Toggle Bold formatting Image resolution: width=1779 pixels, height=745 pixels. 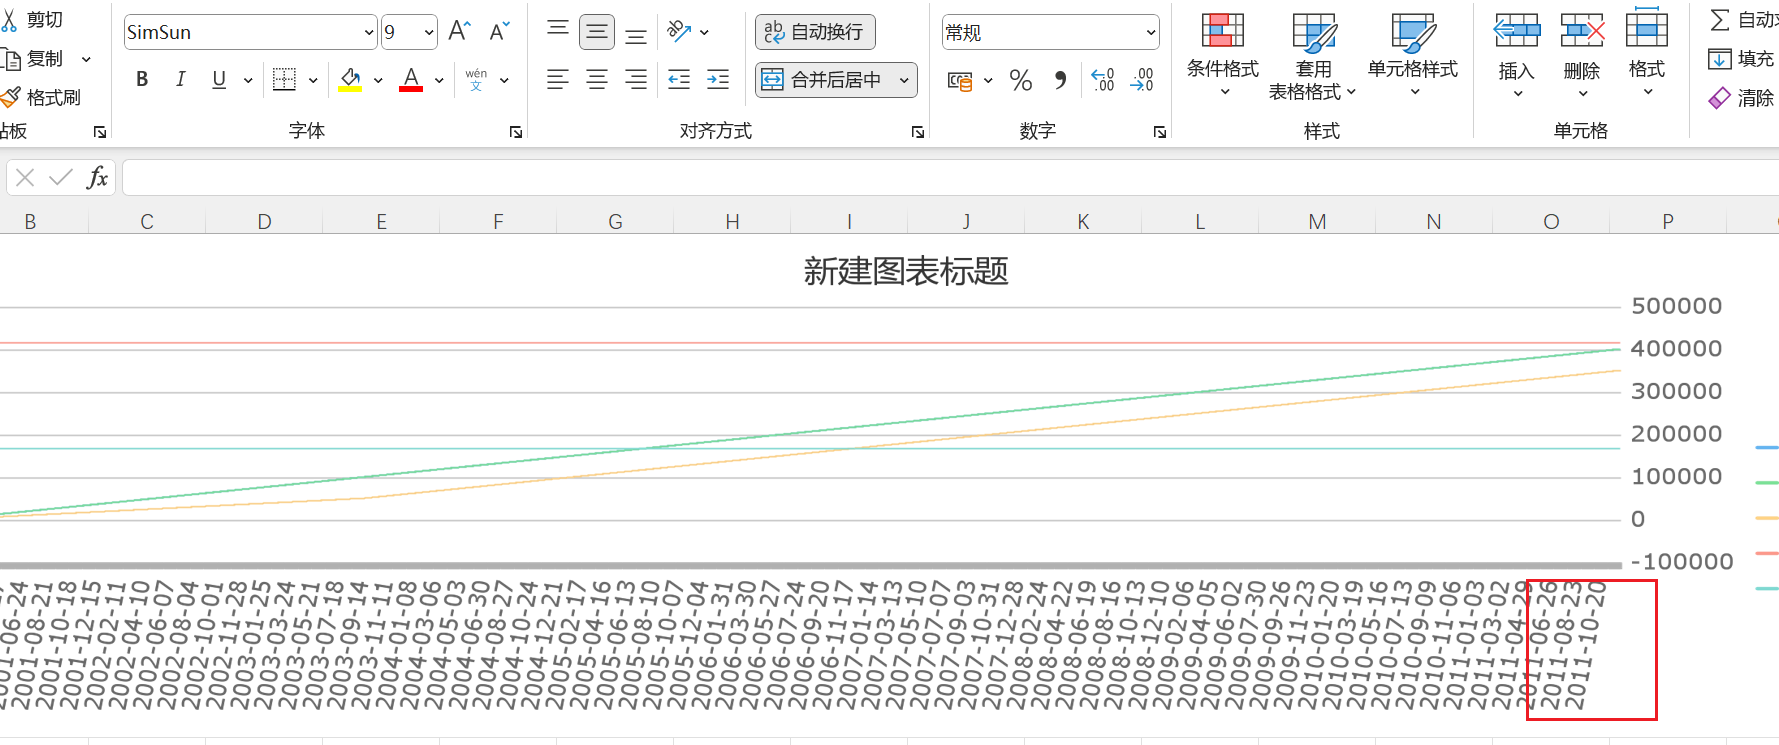142,79
